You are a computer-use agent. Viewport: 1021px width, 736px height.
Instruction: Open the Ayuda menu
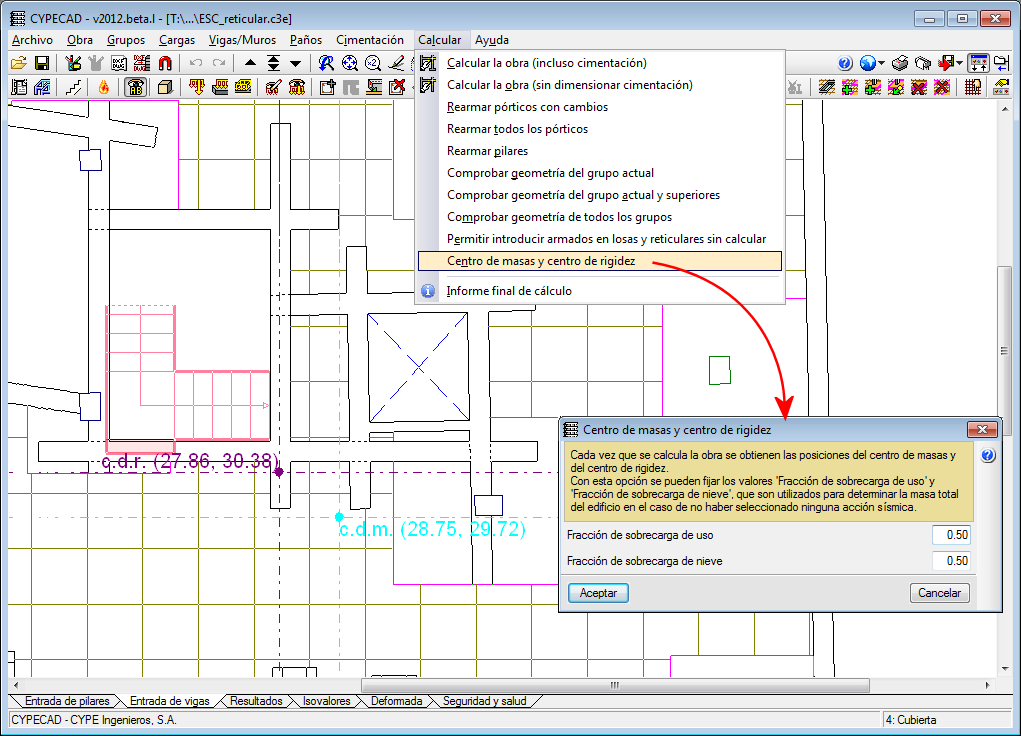coord(492,40)
